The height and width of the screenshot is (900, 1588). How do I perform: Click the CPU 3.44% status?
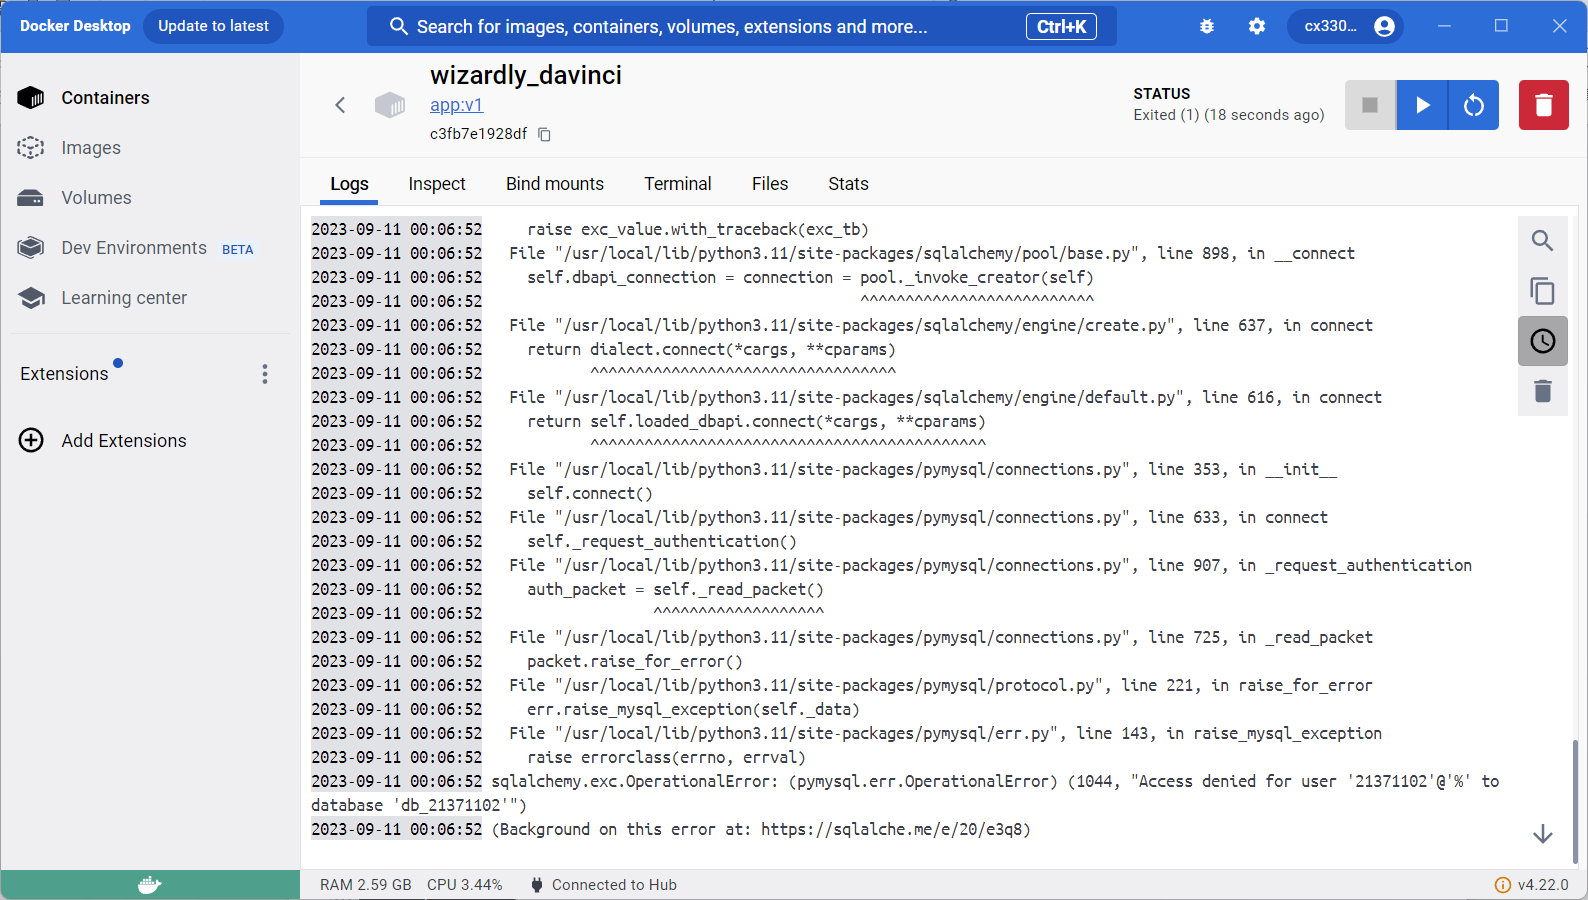click(465, 885)
